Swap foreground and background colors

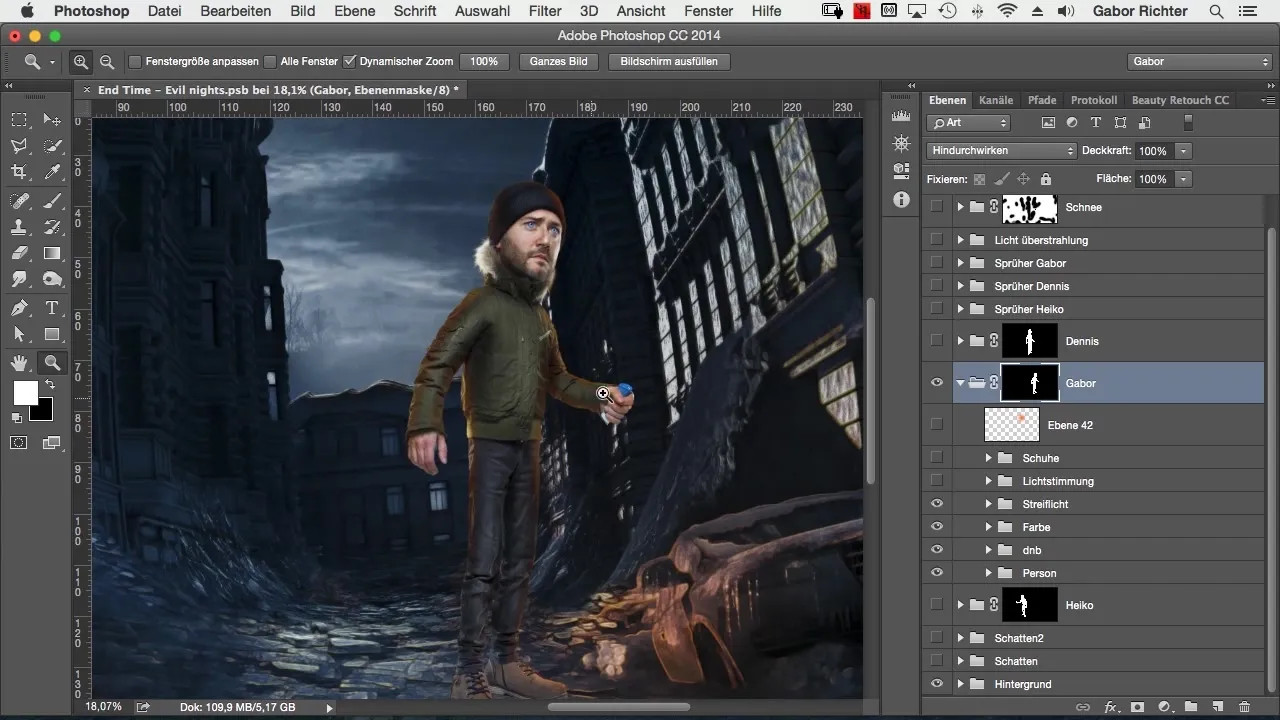(49, 385)
